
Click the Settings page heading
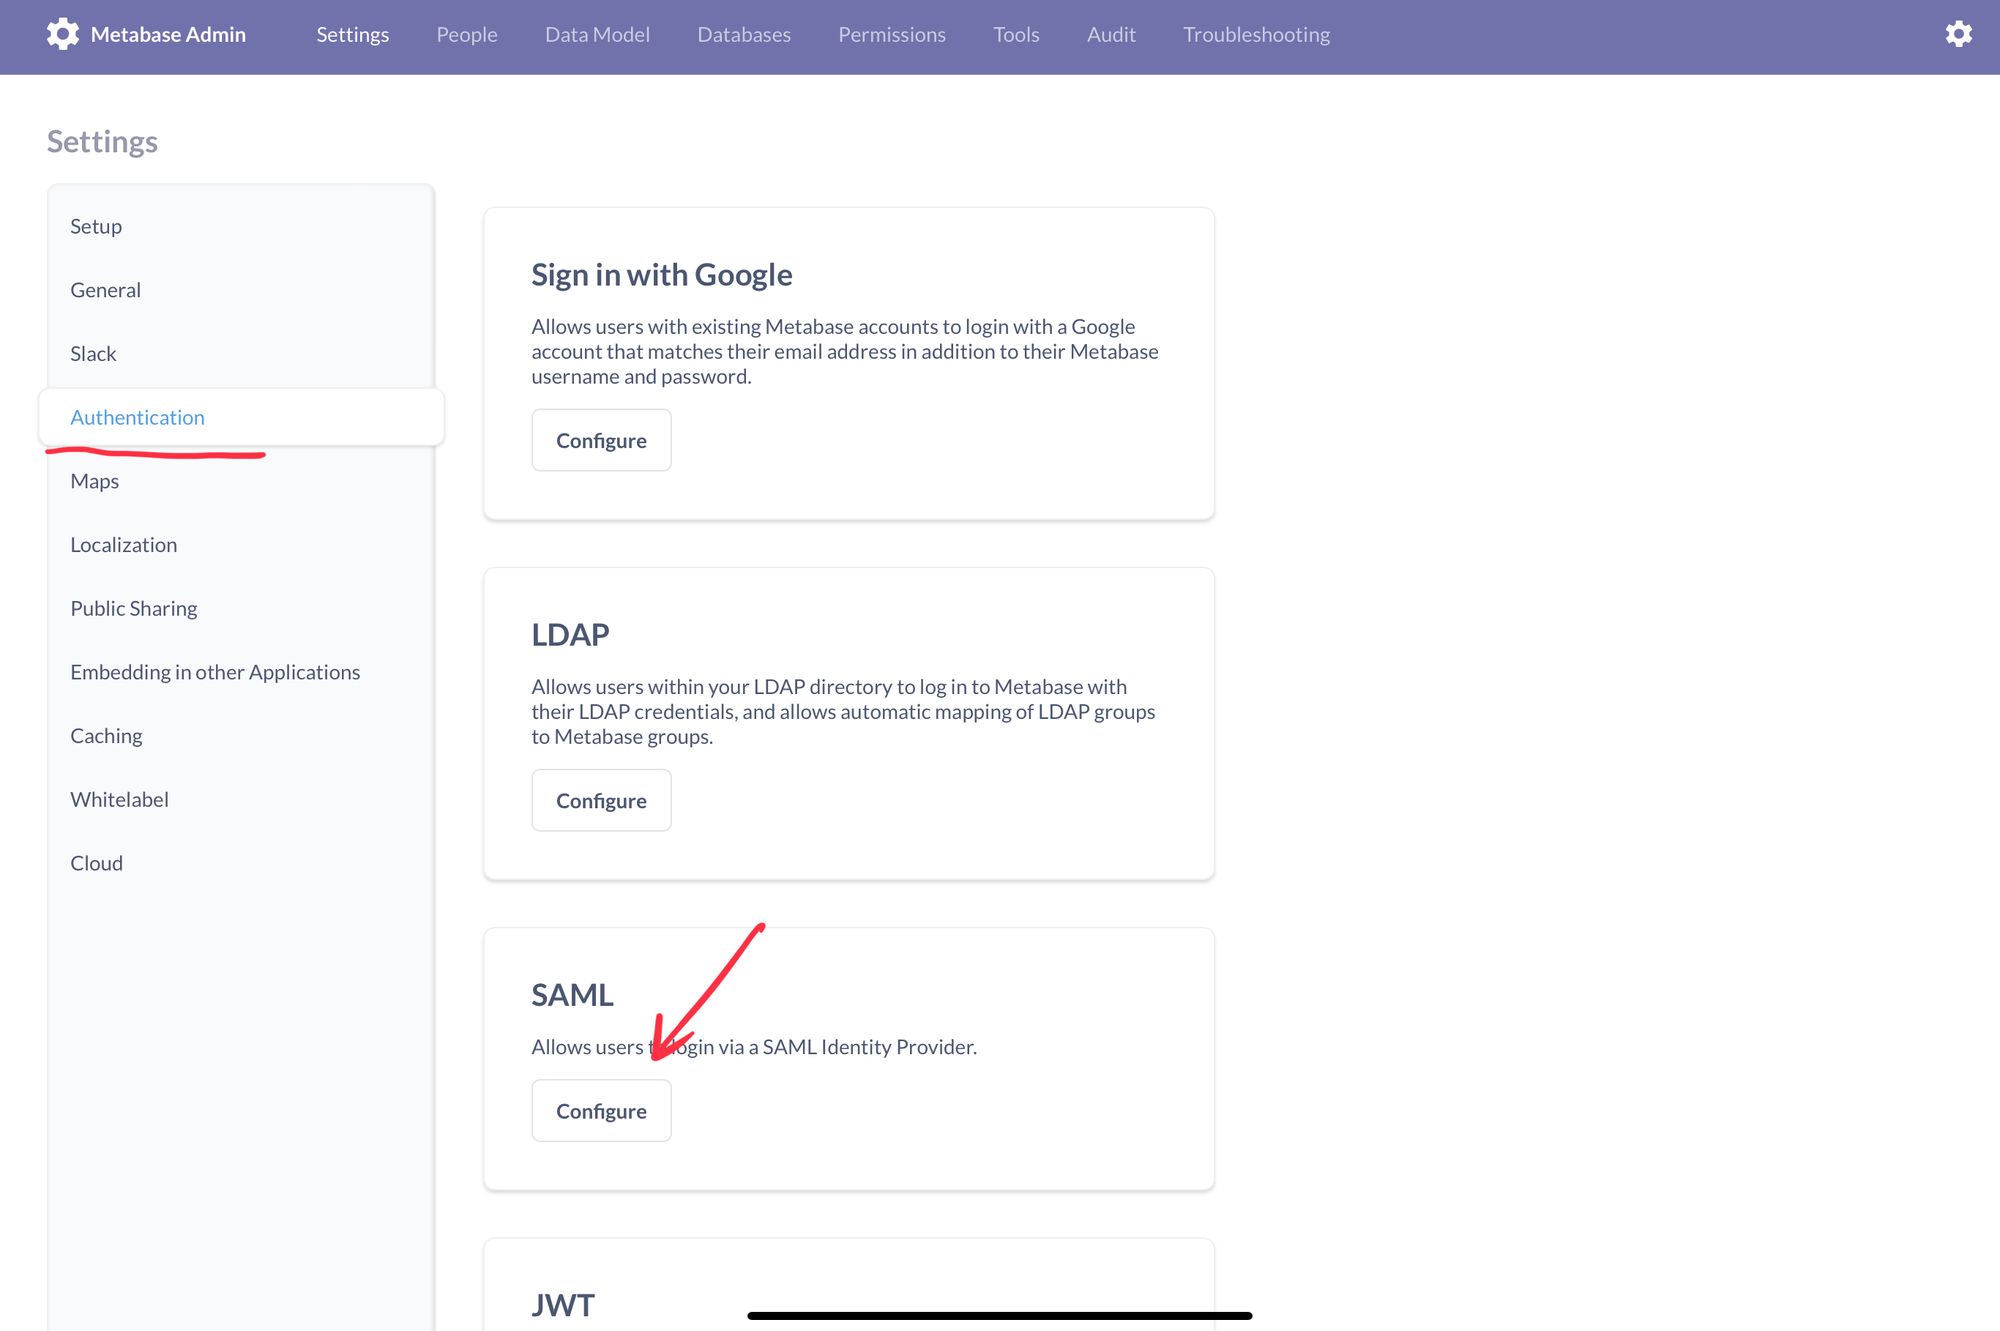tap(102, 142)
